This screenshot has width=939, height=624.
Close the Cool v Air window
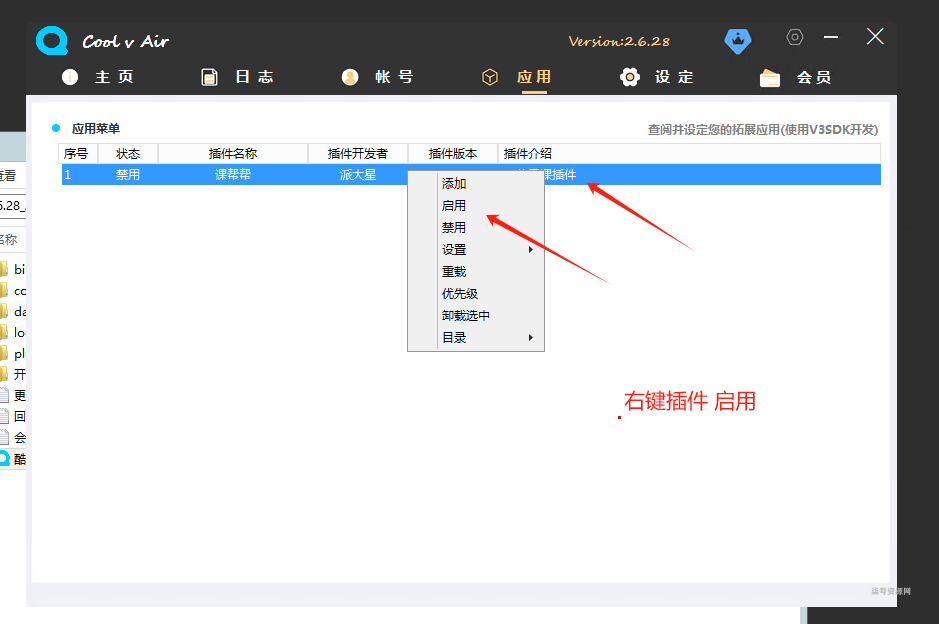[875, 37]
